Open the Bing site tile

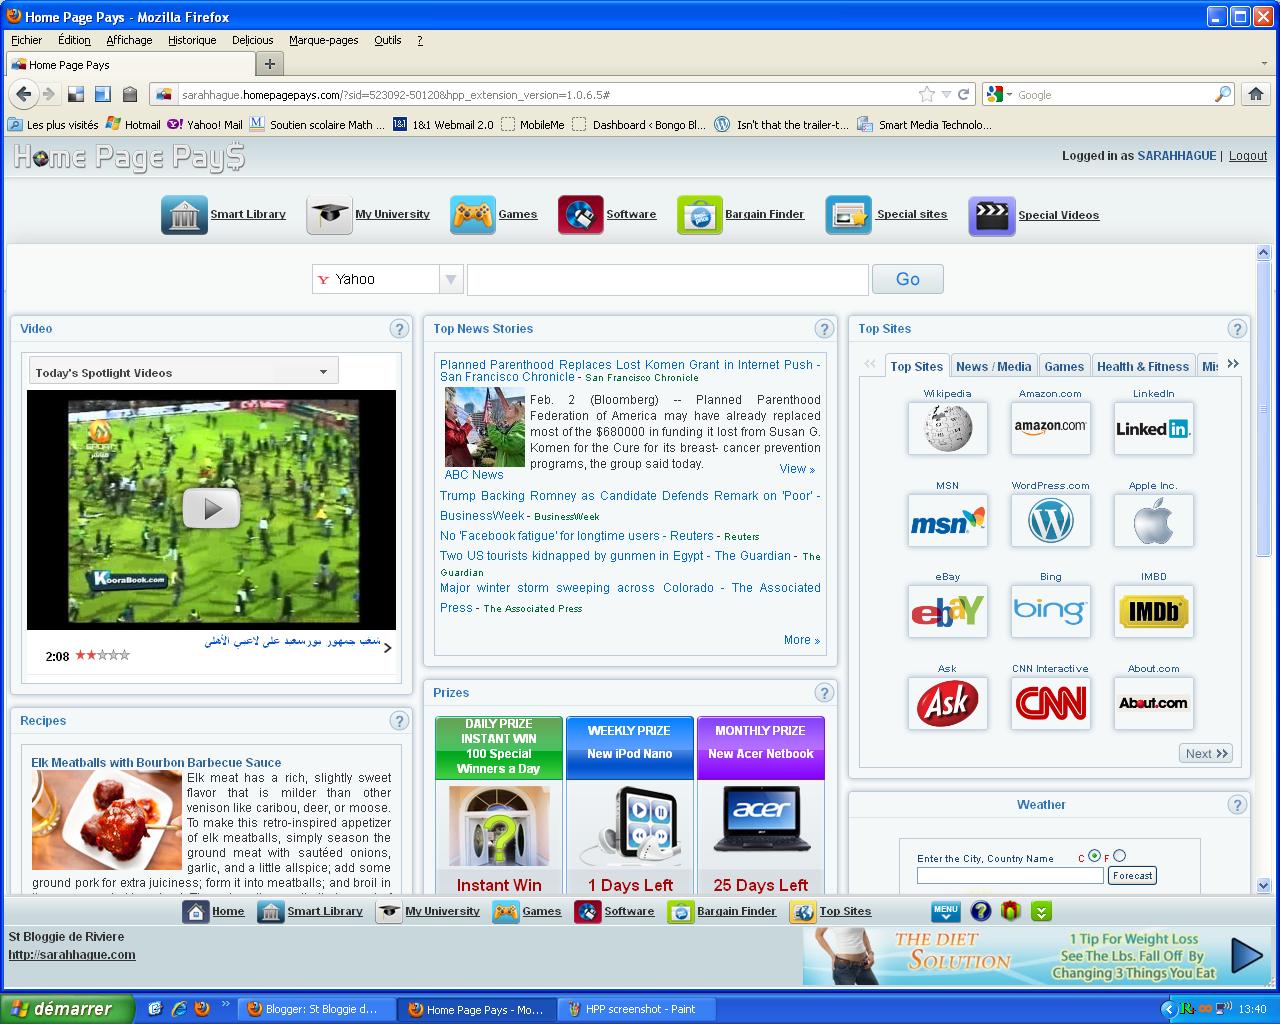click(x=1050, y=611)
